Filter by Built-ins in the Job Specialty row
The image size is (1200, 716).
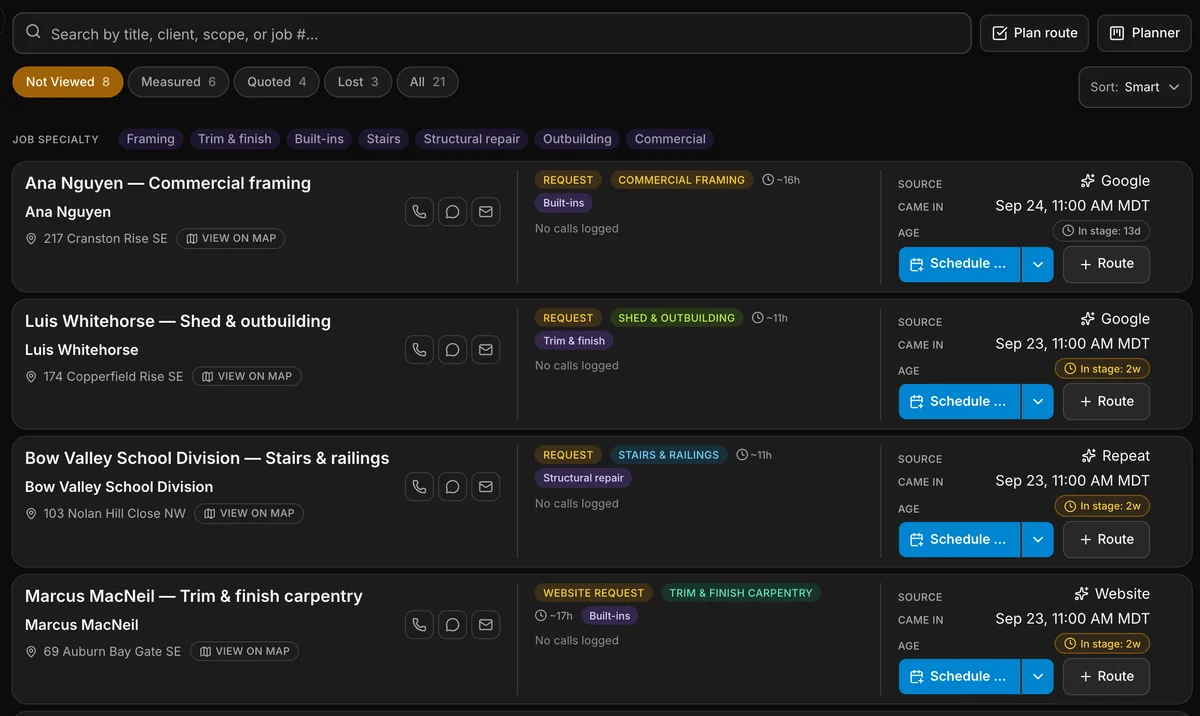click(x=319, y=139)
